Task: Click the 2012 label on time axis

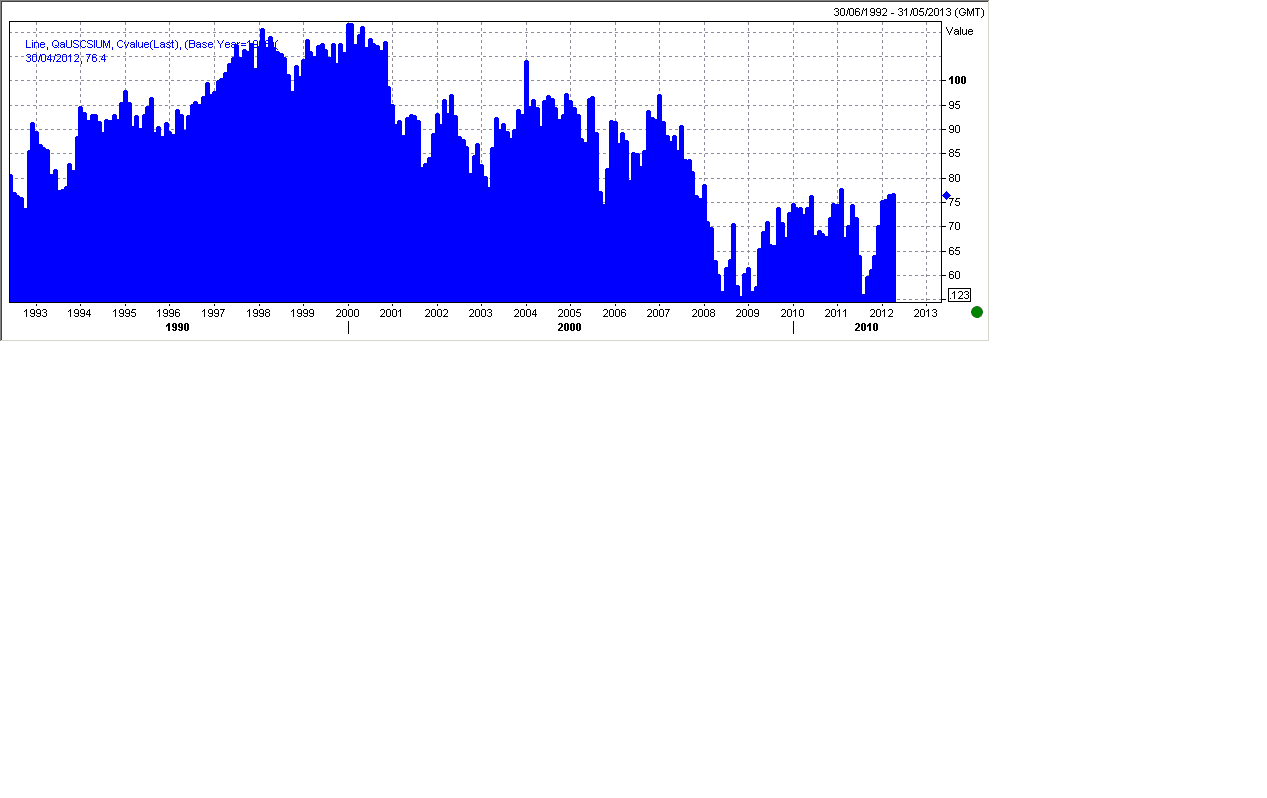Action: (881, 313)
